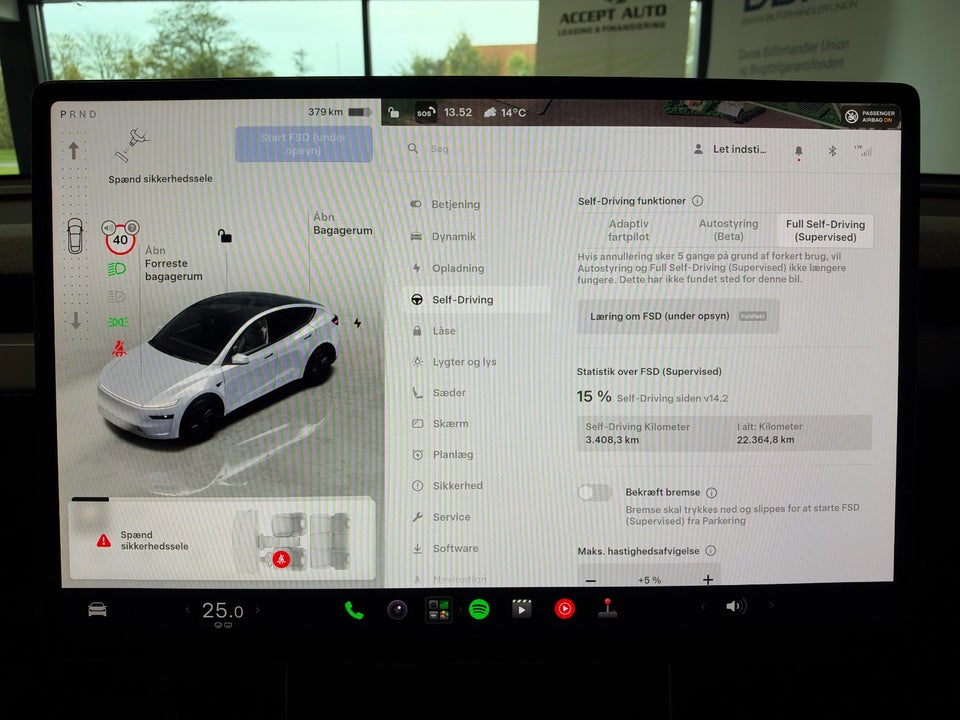Tap the passenger airbag indicator
Screen dimensions: 960x720
870,116
